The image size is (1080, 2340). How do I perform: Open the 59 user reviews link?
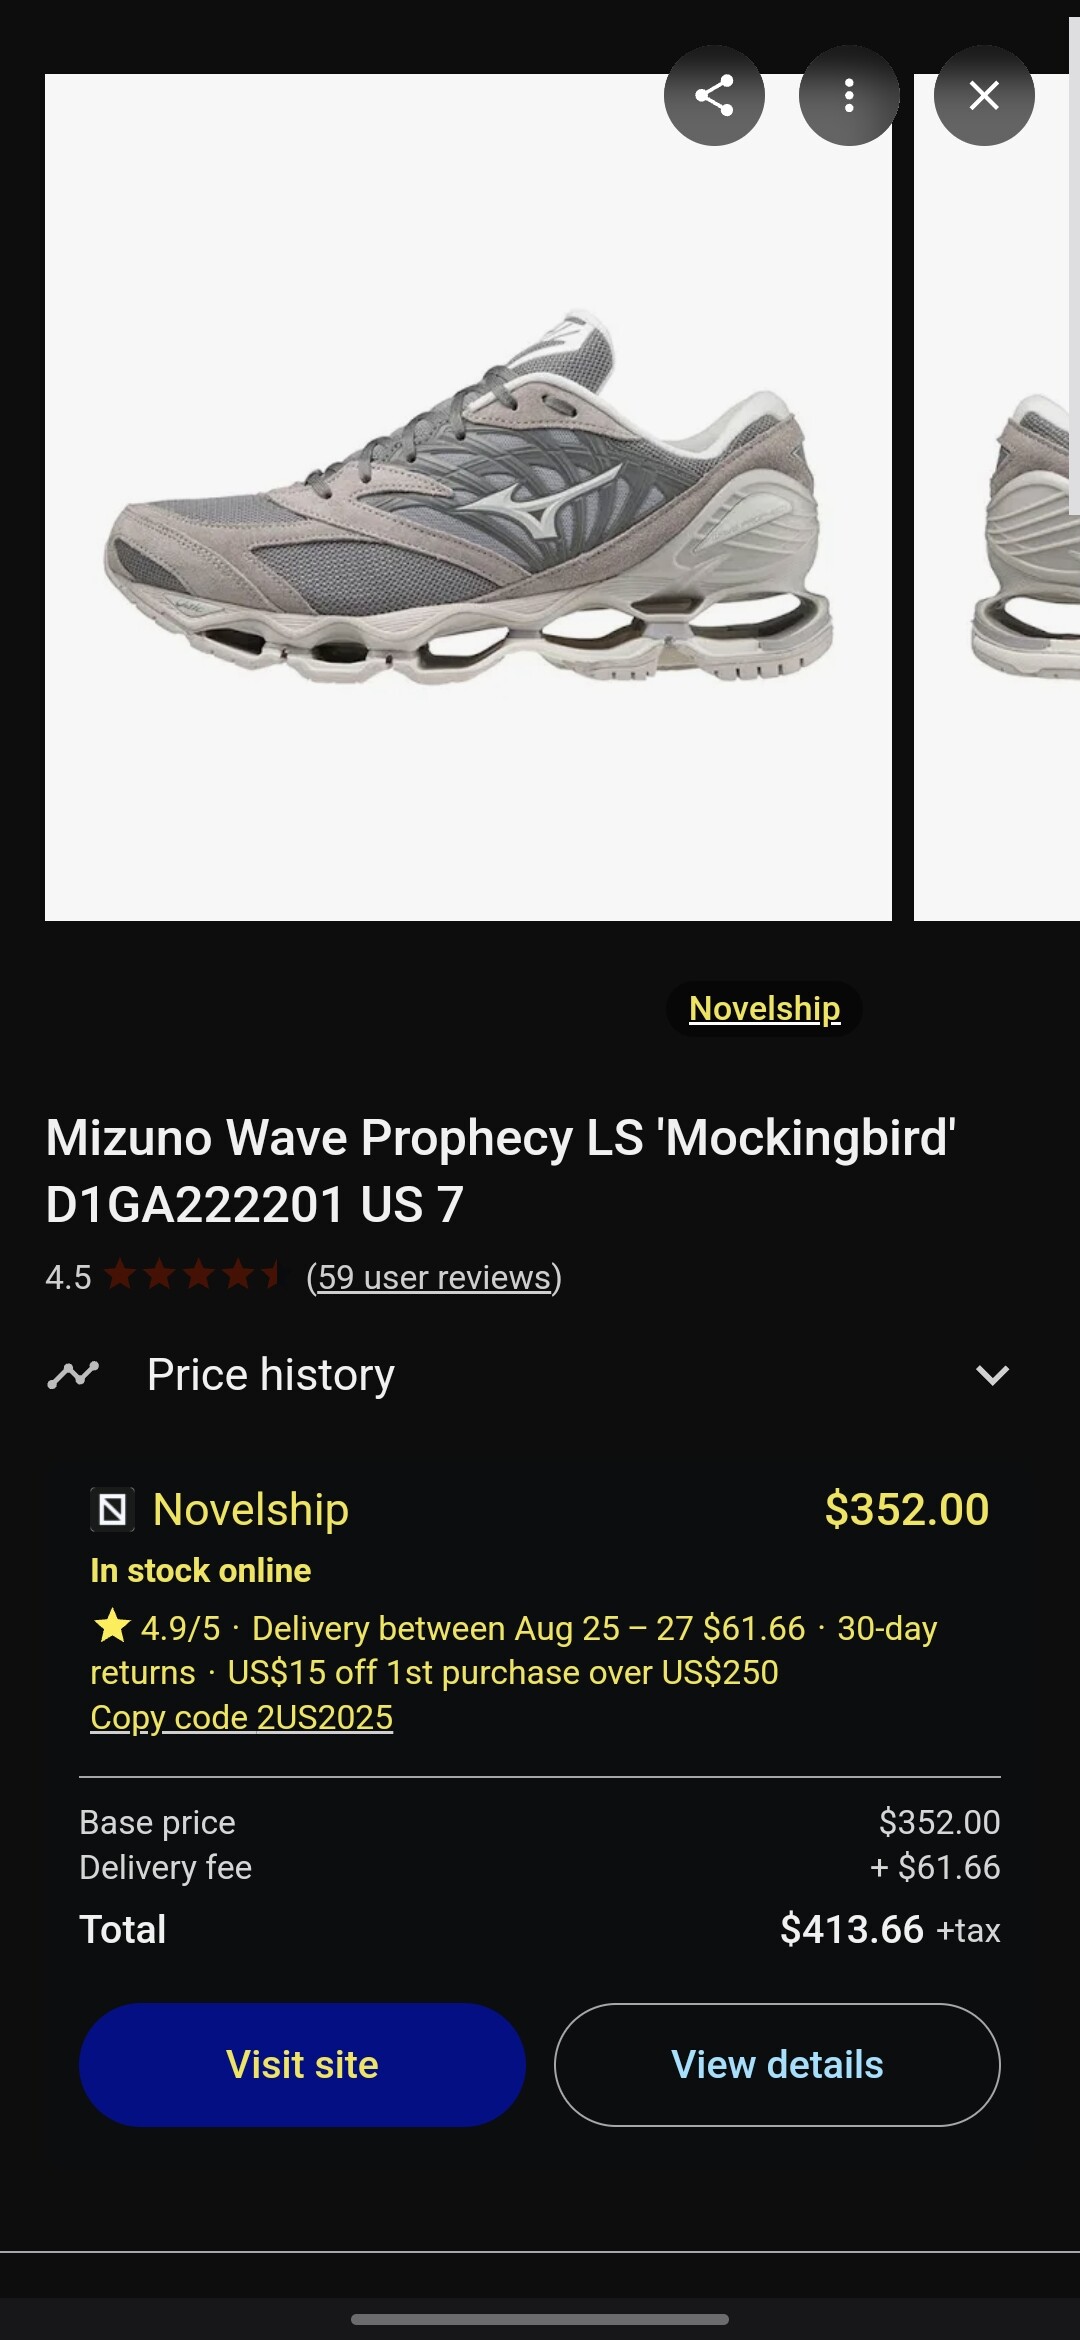click(434, 1277)
